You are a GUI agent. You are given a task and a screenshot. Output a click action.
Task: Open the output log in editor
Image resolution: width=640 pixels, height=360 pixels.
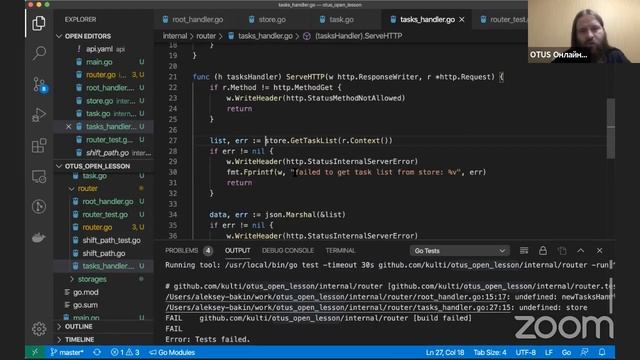[x=562, y=251]
